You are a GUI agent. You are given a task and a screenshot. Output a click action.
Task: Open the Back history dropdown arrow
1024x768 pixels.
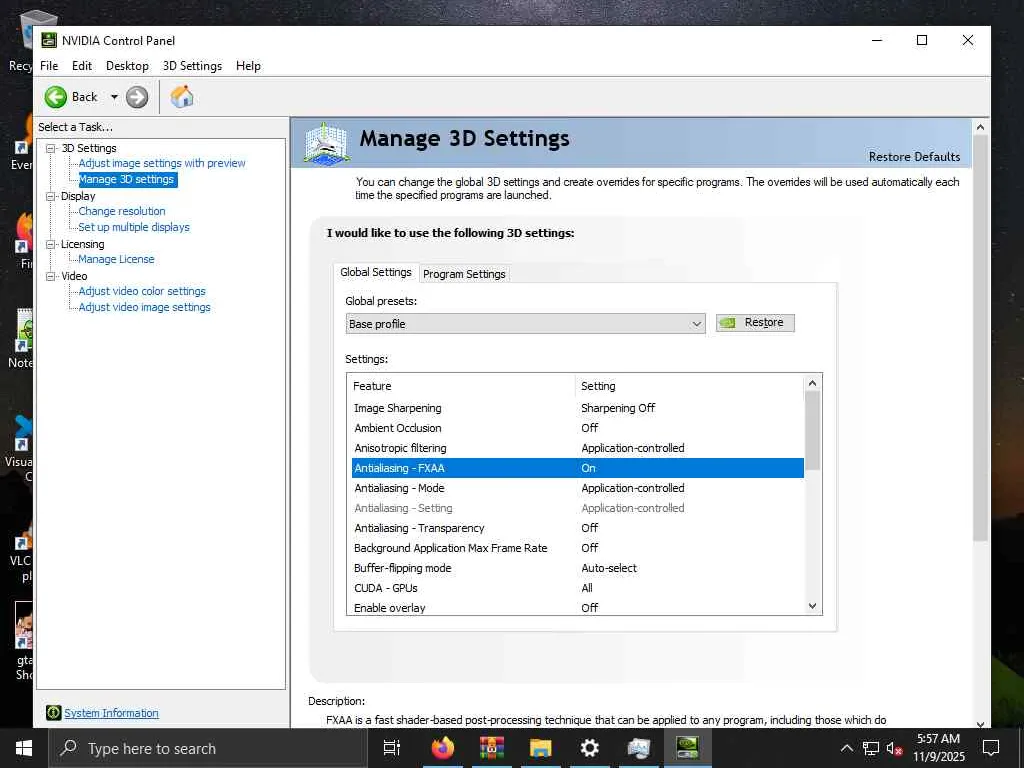pos(114,97)
